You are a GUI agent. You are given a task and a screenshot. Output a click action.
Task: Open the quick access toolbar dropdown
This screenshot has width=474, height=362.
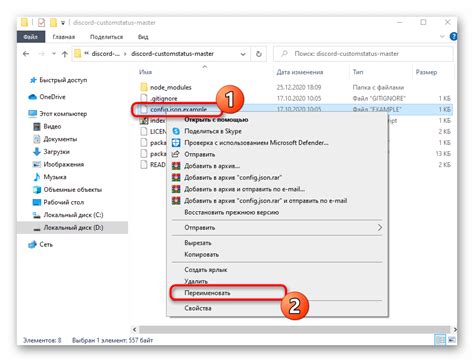[63, 23]
